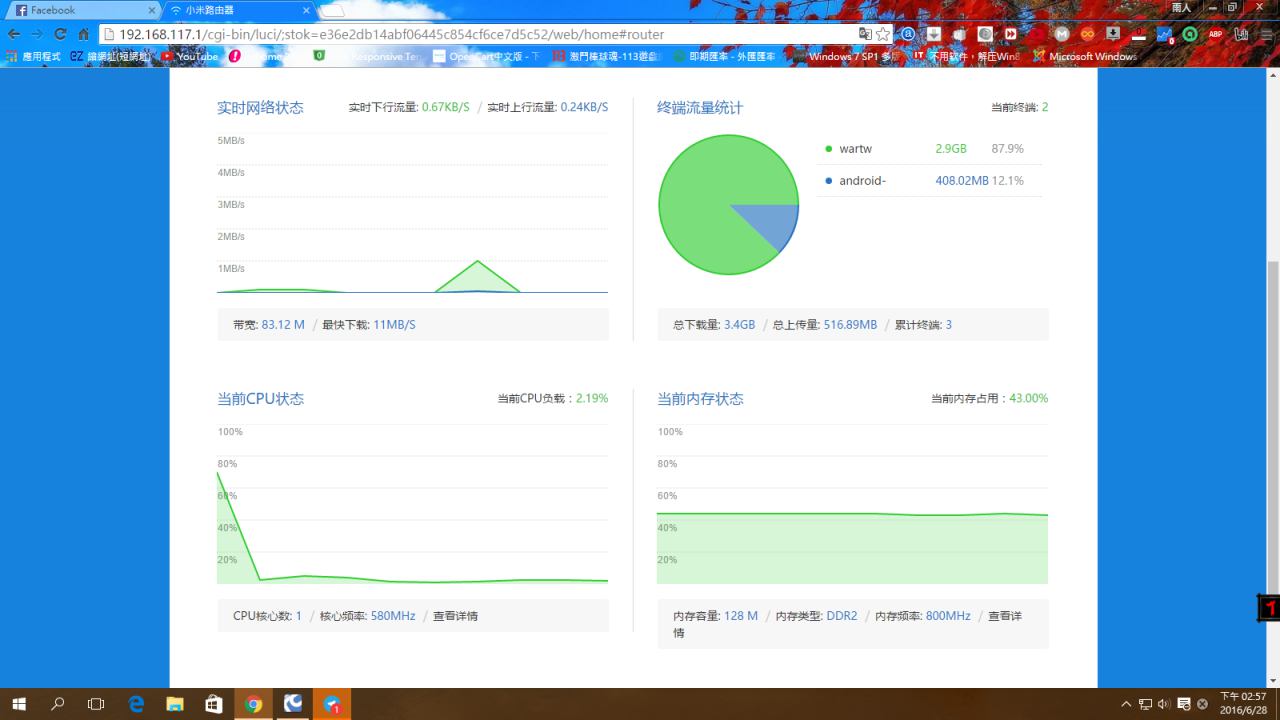The height and width of the screenshot is (720, 1280).
Task: Open Task View on the taskbar
Action: [96, 704]
